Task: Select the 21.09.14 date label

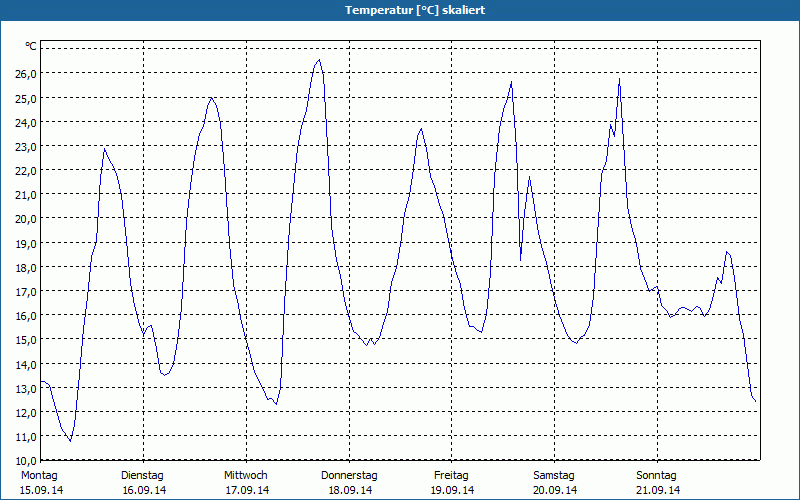Action: (658, 490)
